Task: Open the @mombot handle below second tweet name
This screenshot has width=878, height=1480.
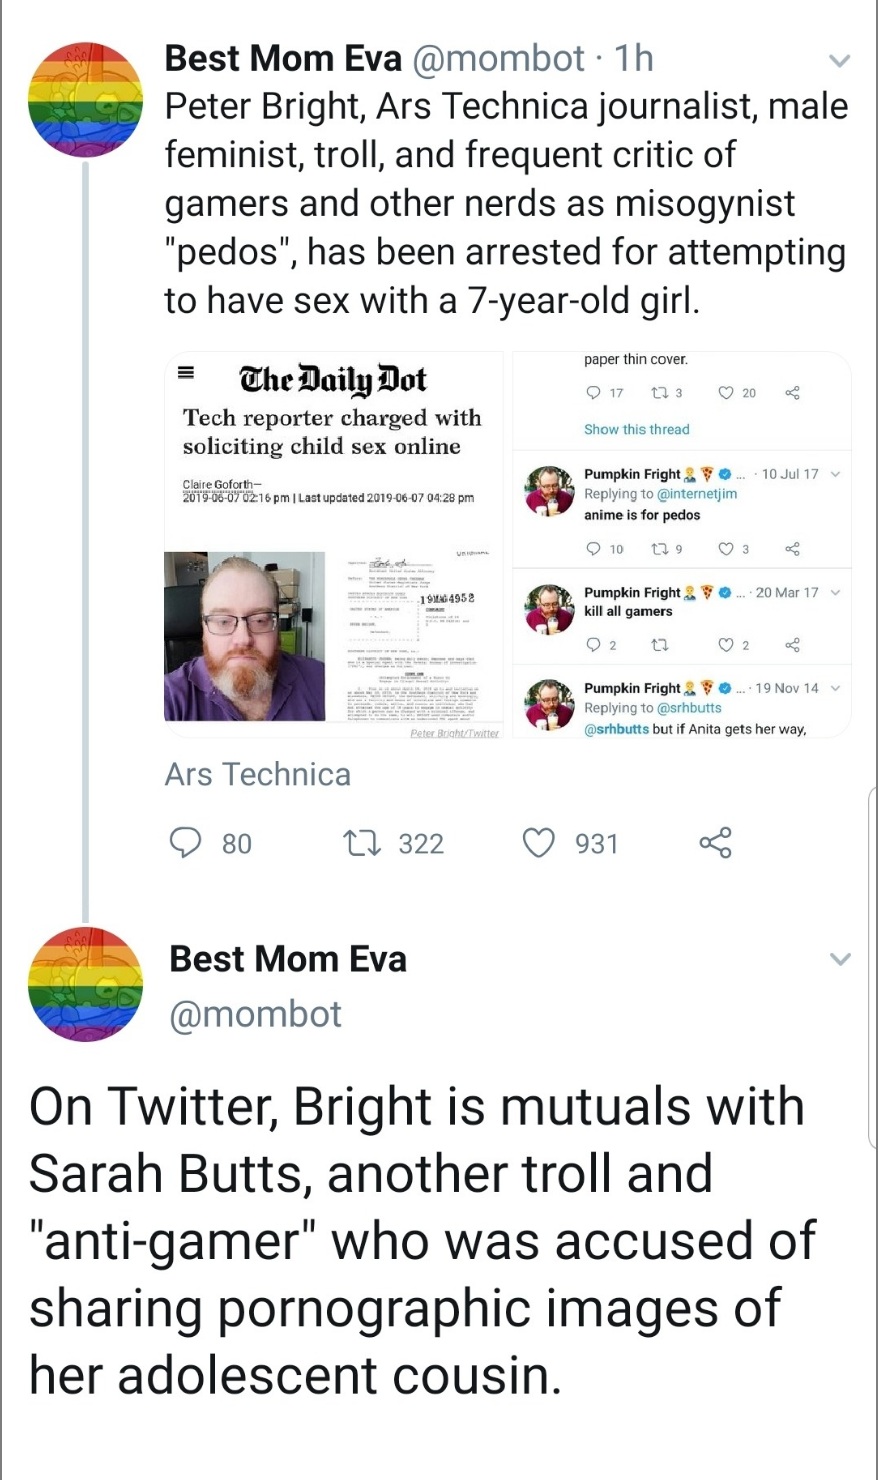Action: (255, 1014)
